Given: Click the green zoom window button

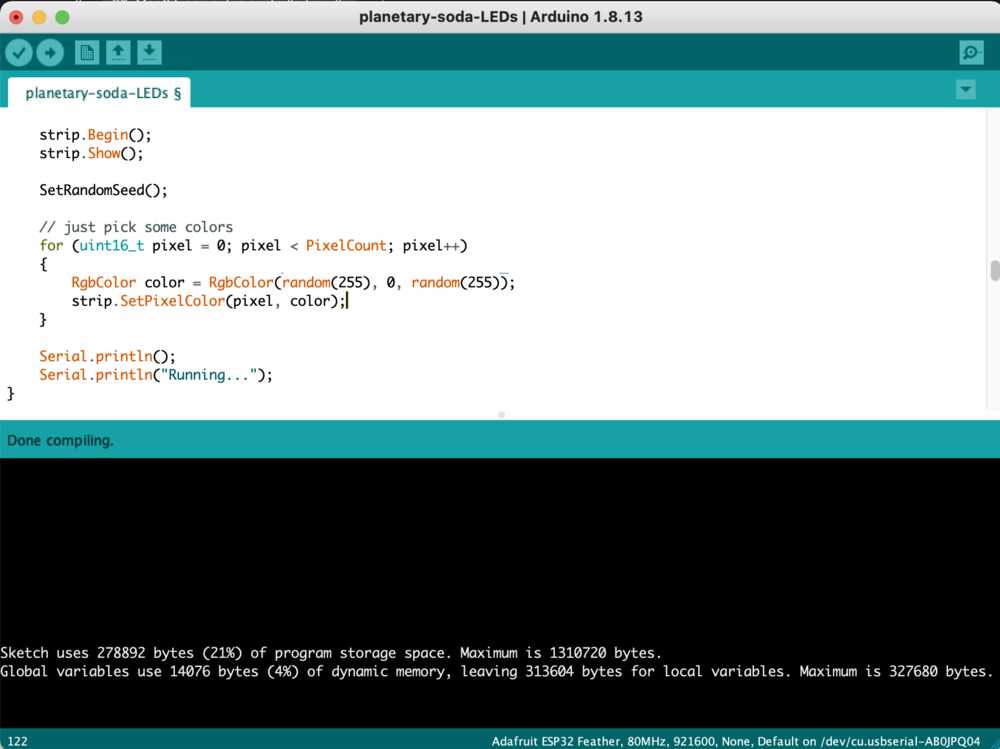Looking at the screenshot, I should pos(62,17).
